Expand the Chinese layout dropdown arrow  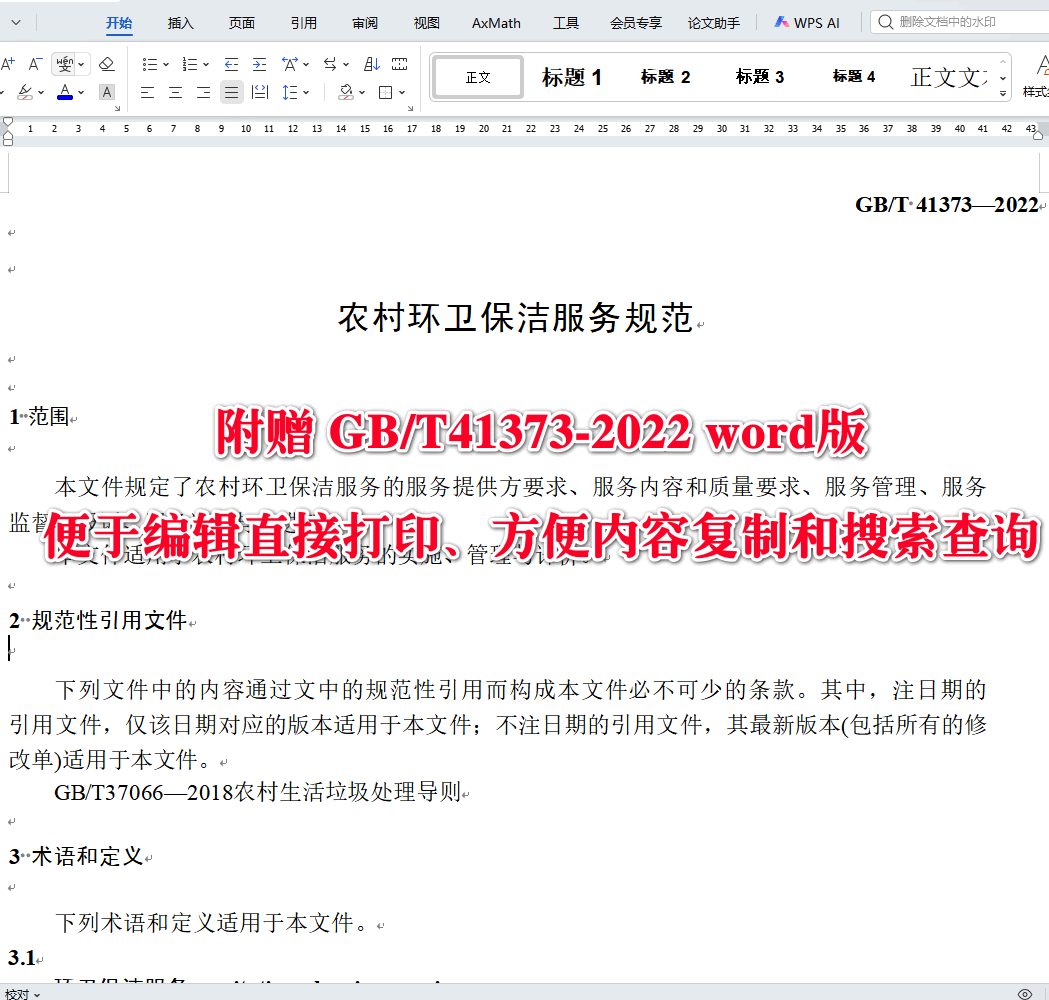pos(306,64)
